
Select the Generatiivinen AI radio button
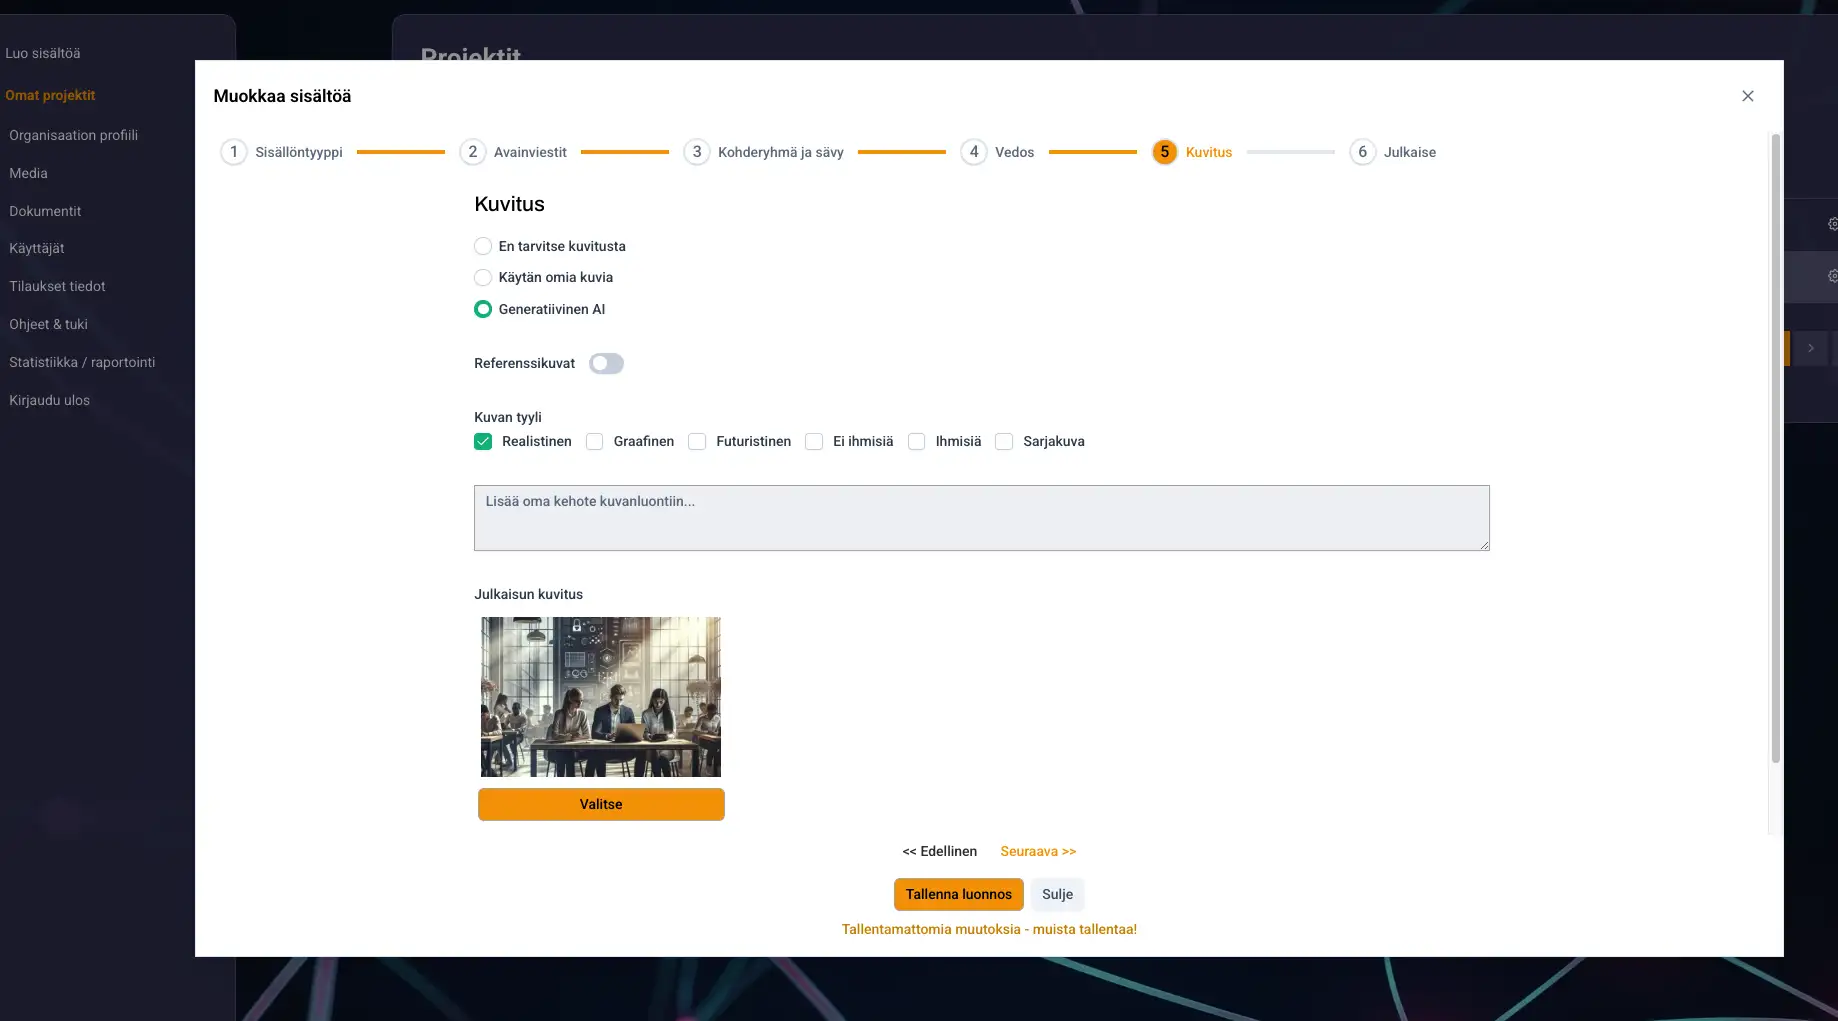coord(483,310)
